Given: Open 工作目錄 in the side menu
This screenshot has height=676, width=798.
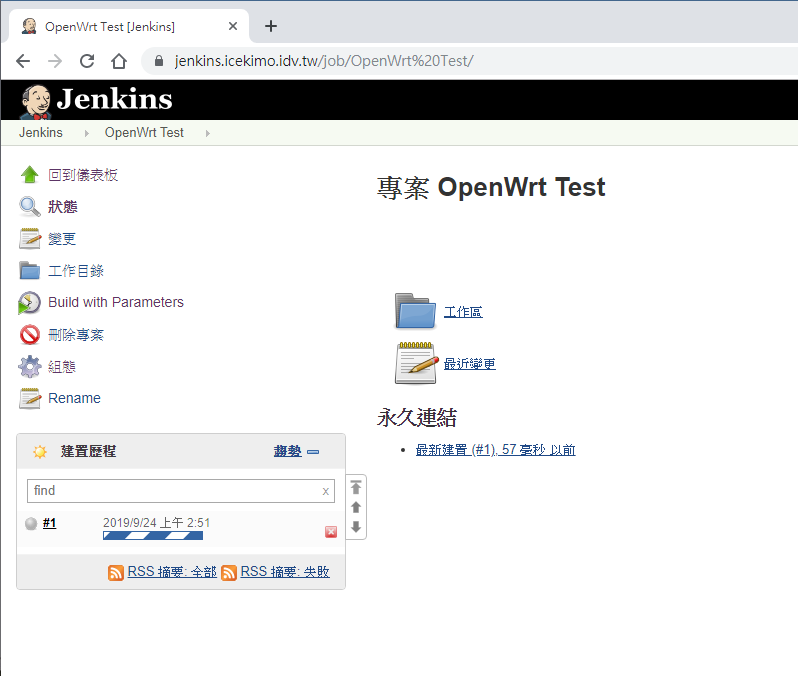Looking at the screenshot, I should tap(76, 271).
